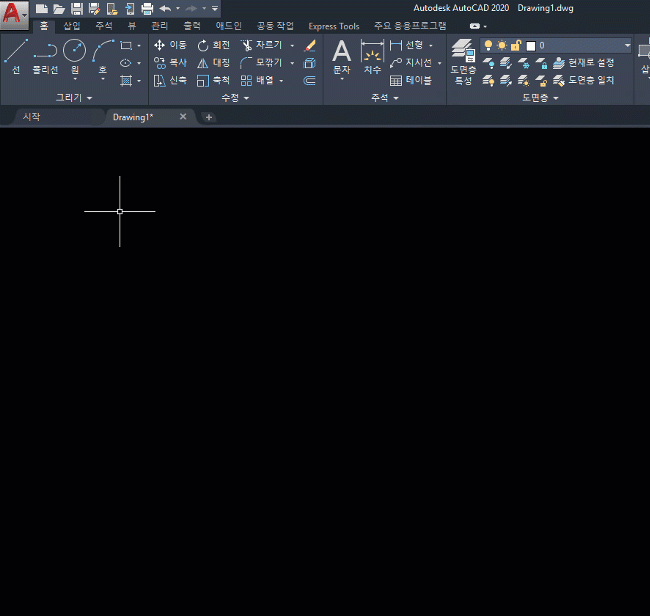Image resolution: width=650 pixels, height=616 pixels.
Task: Click the layer Isolate icon
Action: click(x=506, y=63)
